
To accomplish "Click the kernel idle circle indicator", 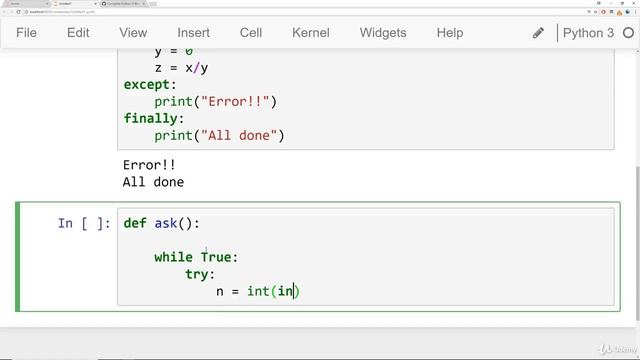I will pos(629,33).
